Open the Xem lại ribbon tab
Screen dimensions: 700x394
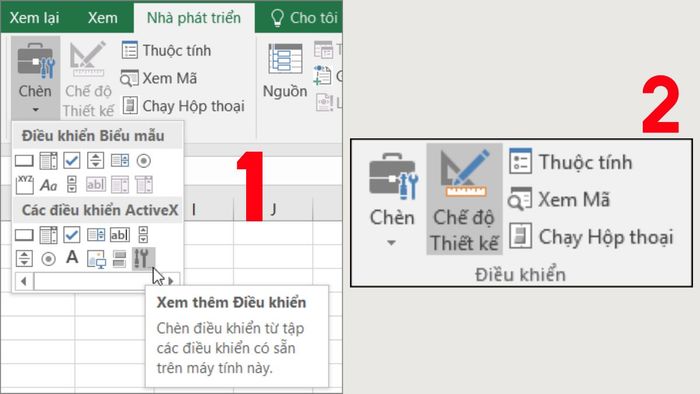pos(34,18)
